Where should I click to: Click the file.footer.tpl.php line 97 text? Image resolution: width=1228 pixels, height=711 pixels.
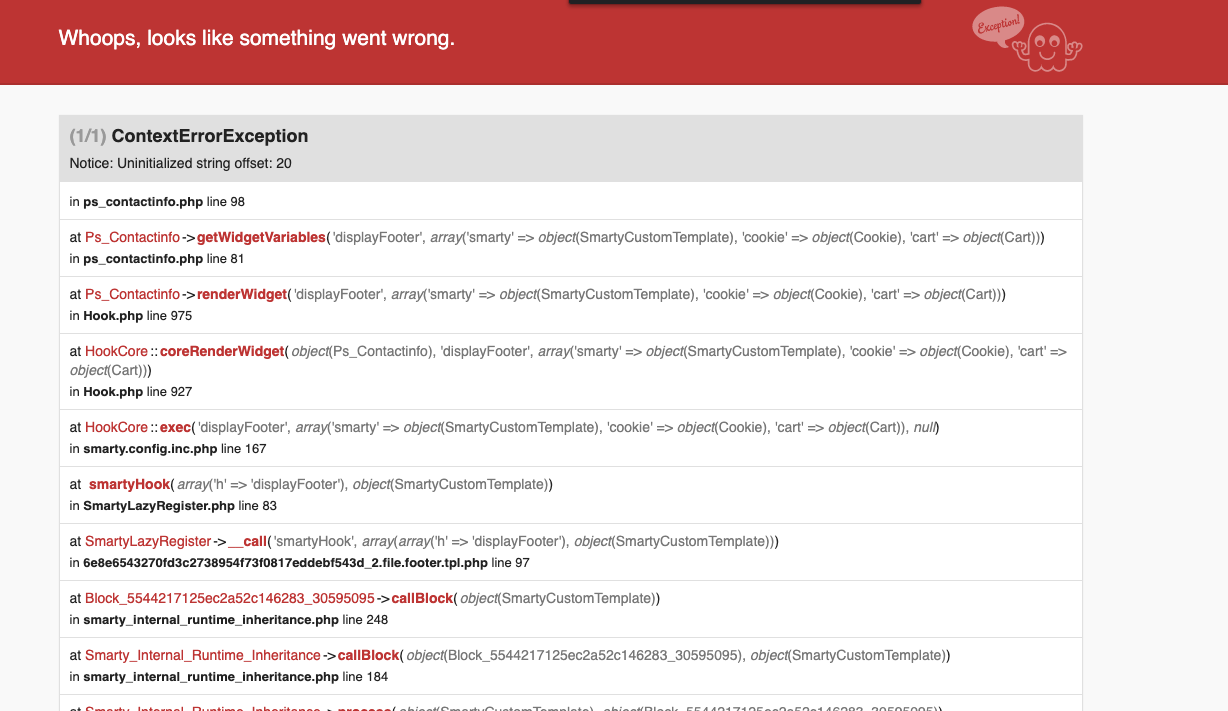point(299,563)
